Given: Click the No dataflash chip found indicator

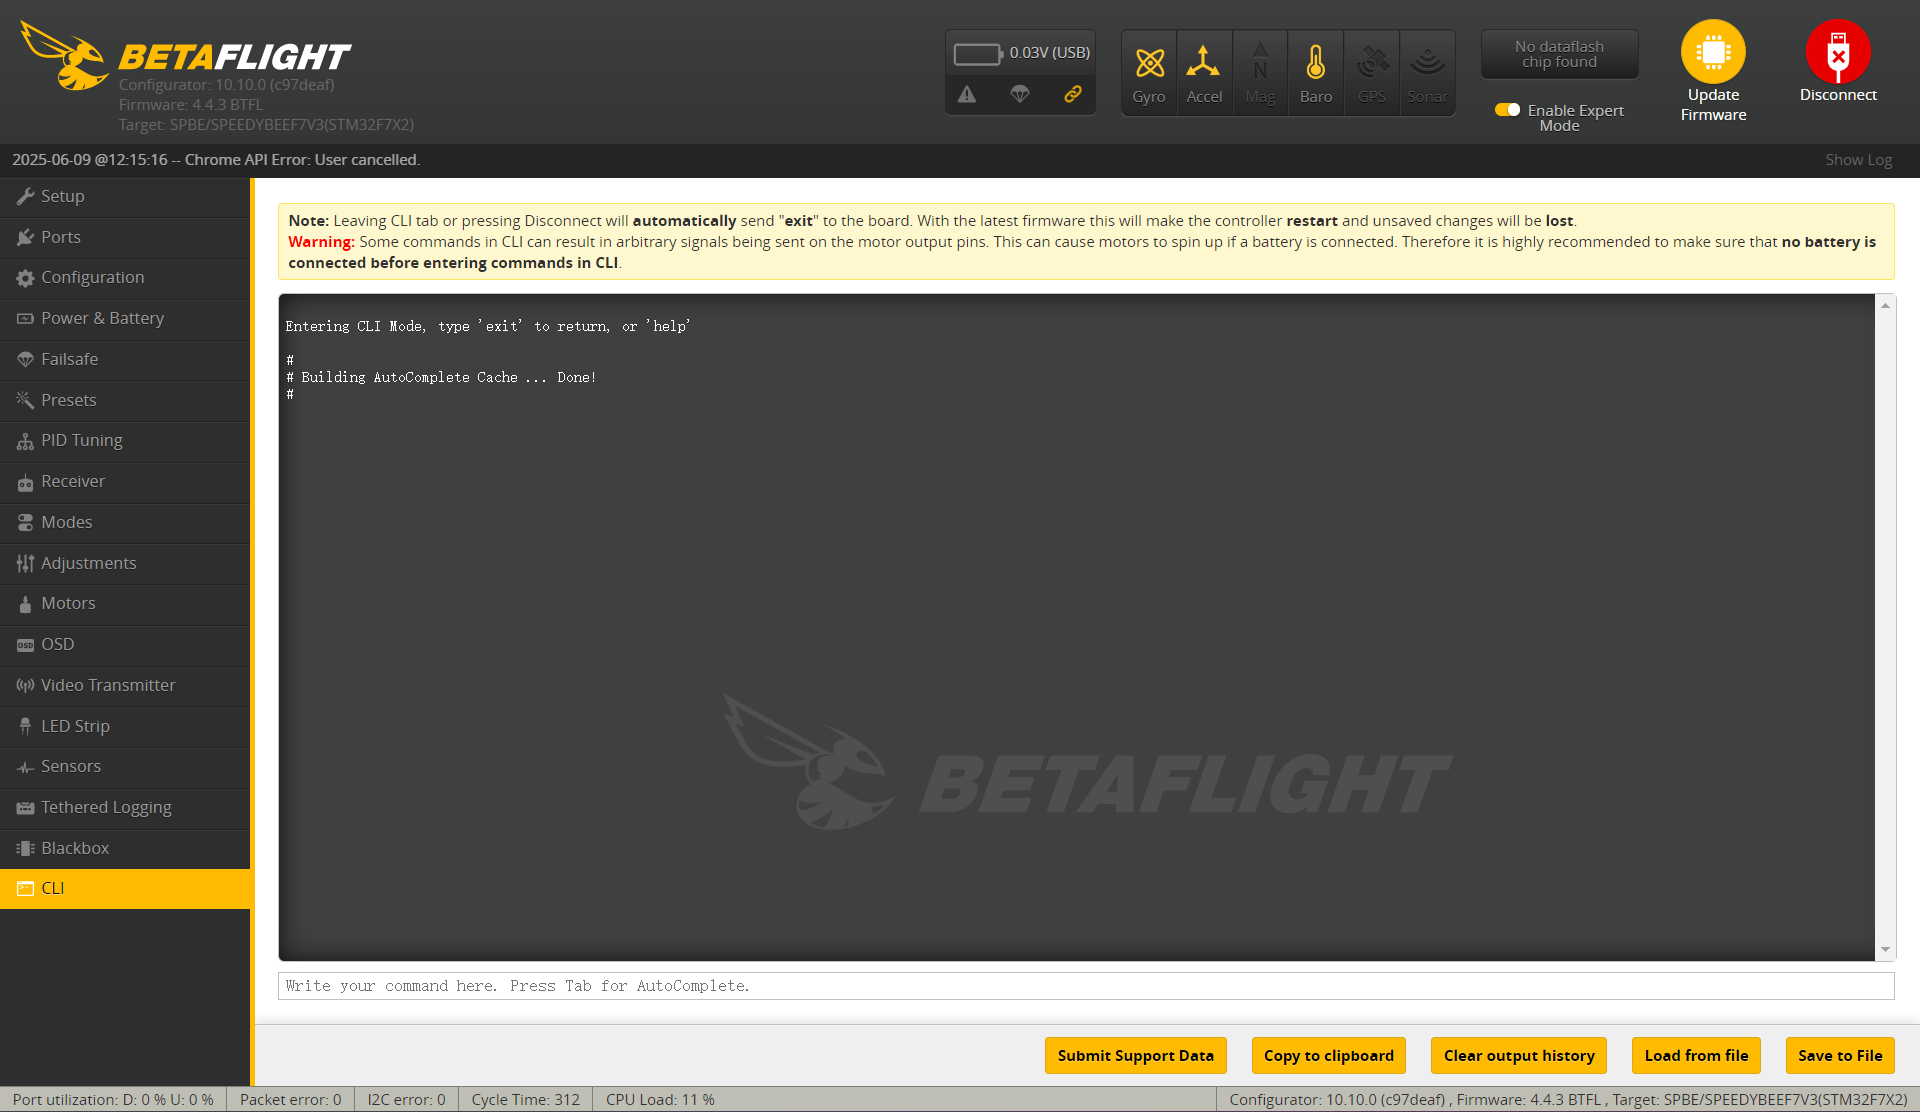Looking at the screenshot, I should 1559,54.
